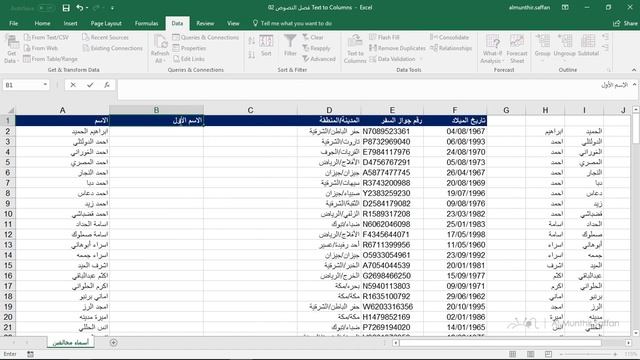Click the Undo arrow icon
The width and height of the screenshot is (640, 360).
tap(80, 8)
